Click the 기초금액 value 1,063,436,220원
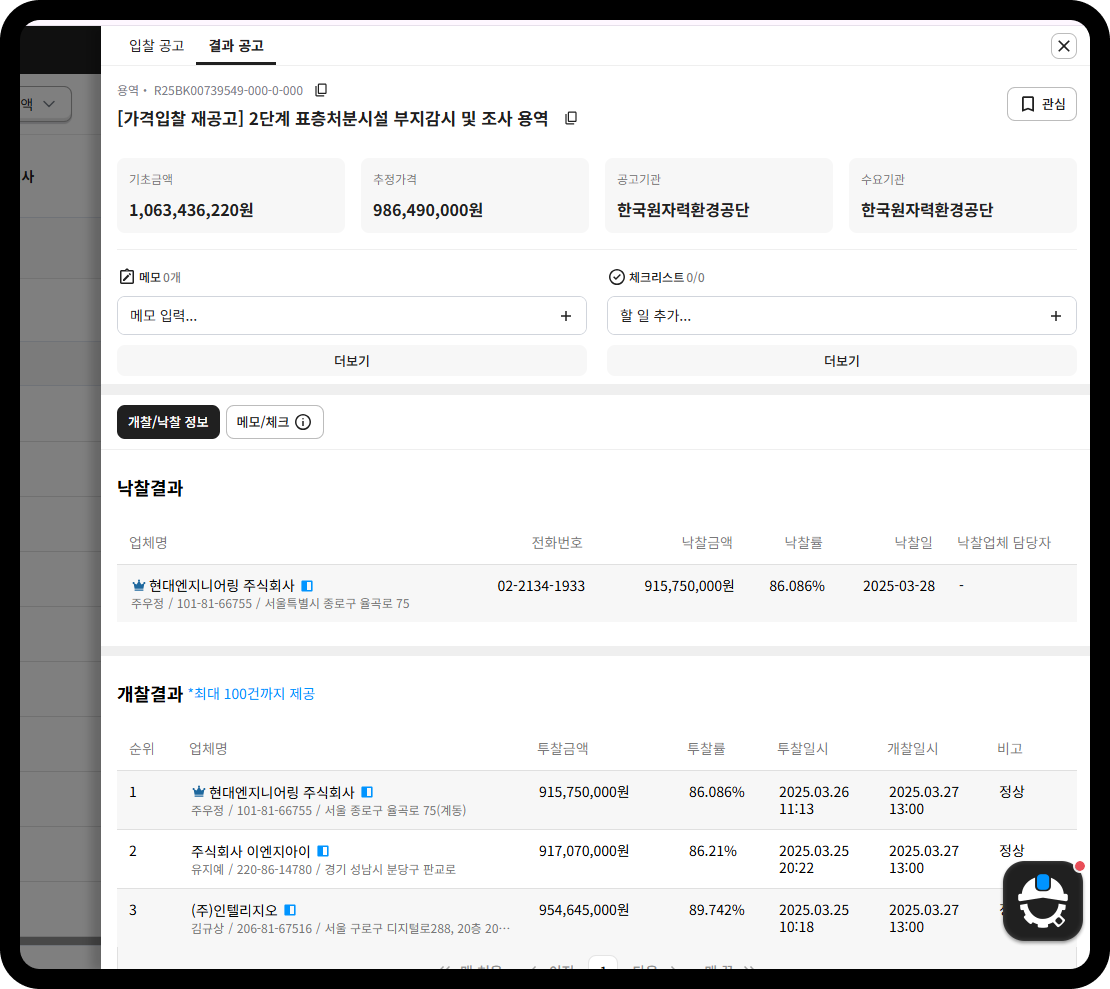The image size is (1110, 989). [x=191, y=210]
